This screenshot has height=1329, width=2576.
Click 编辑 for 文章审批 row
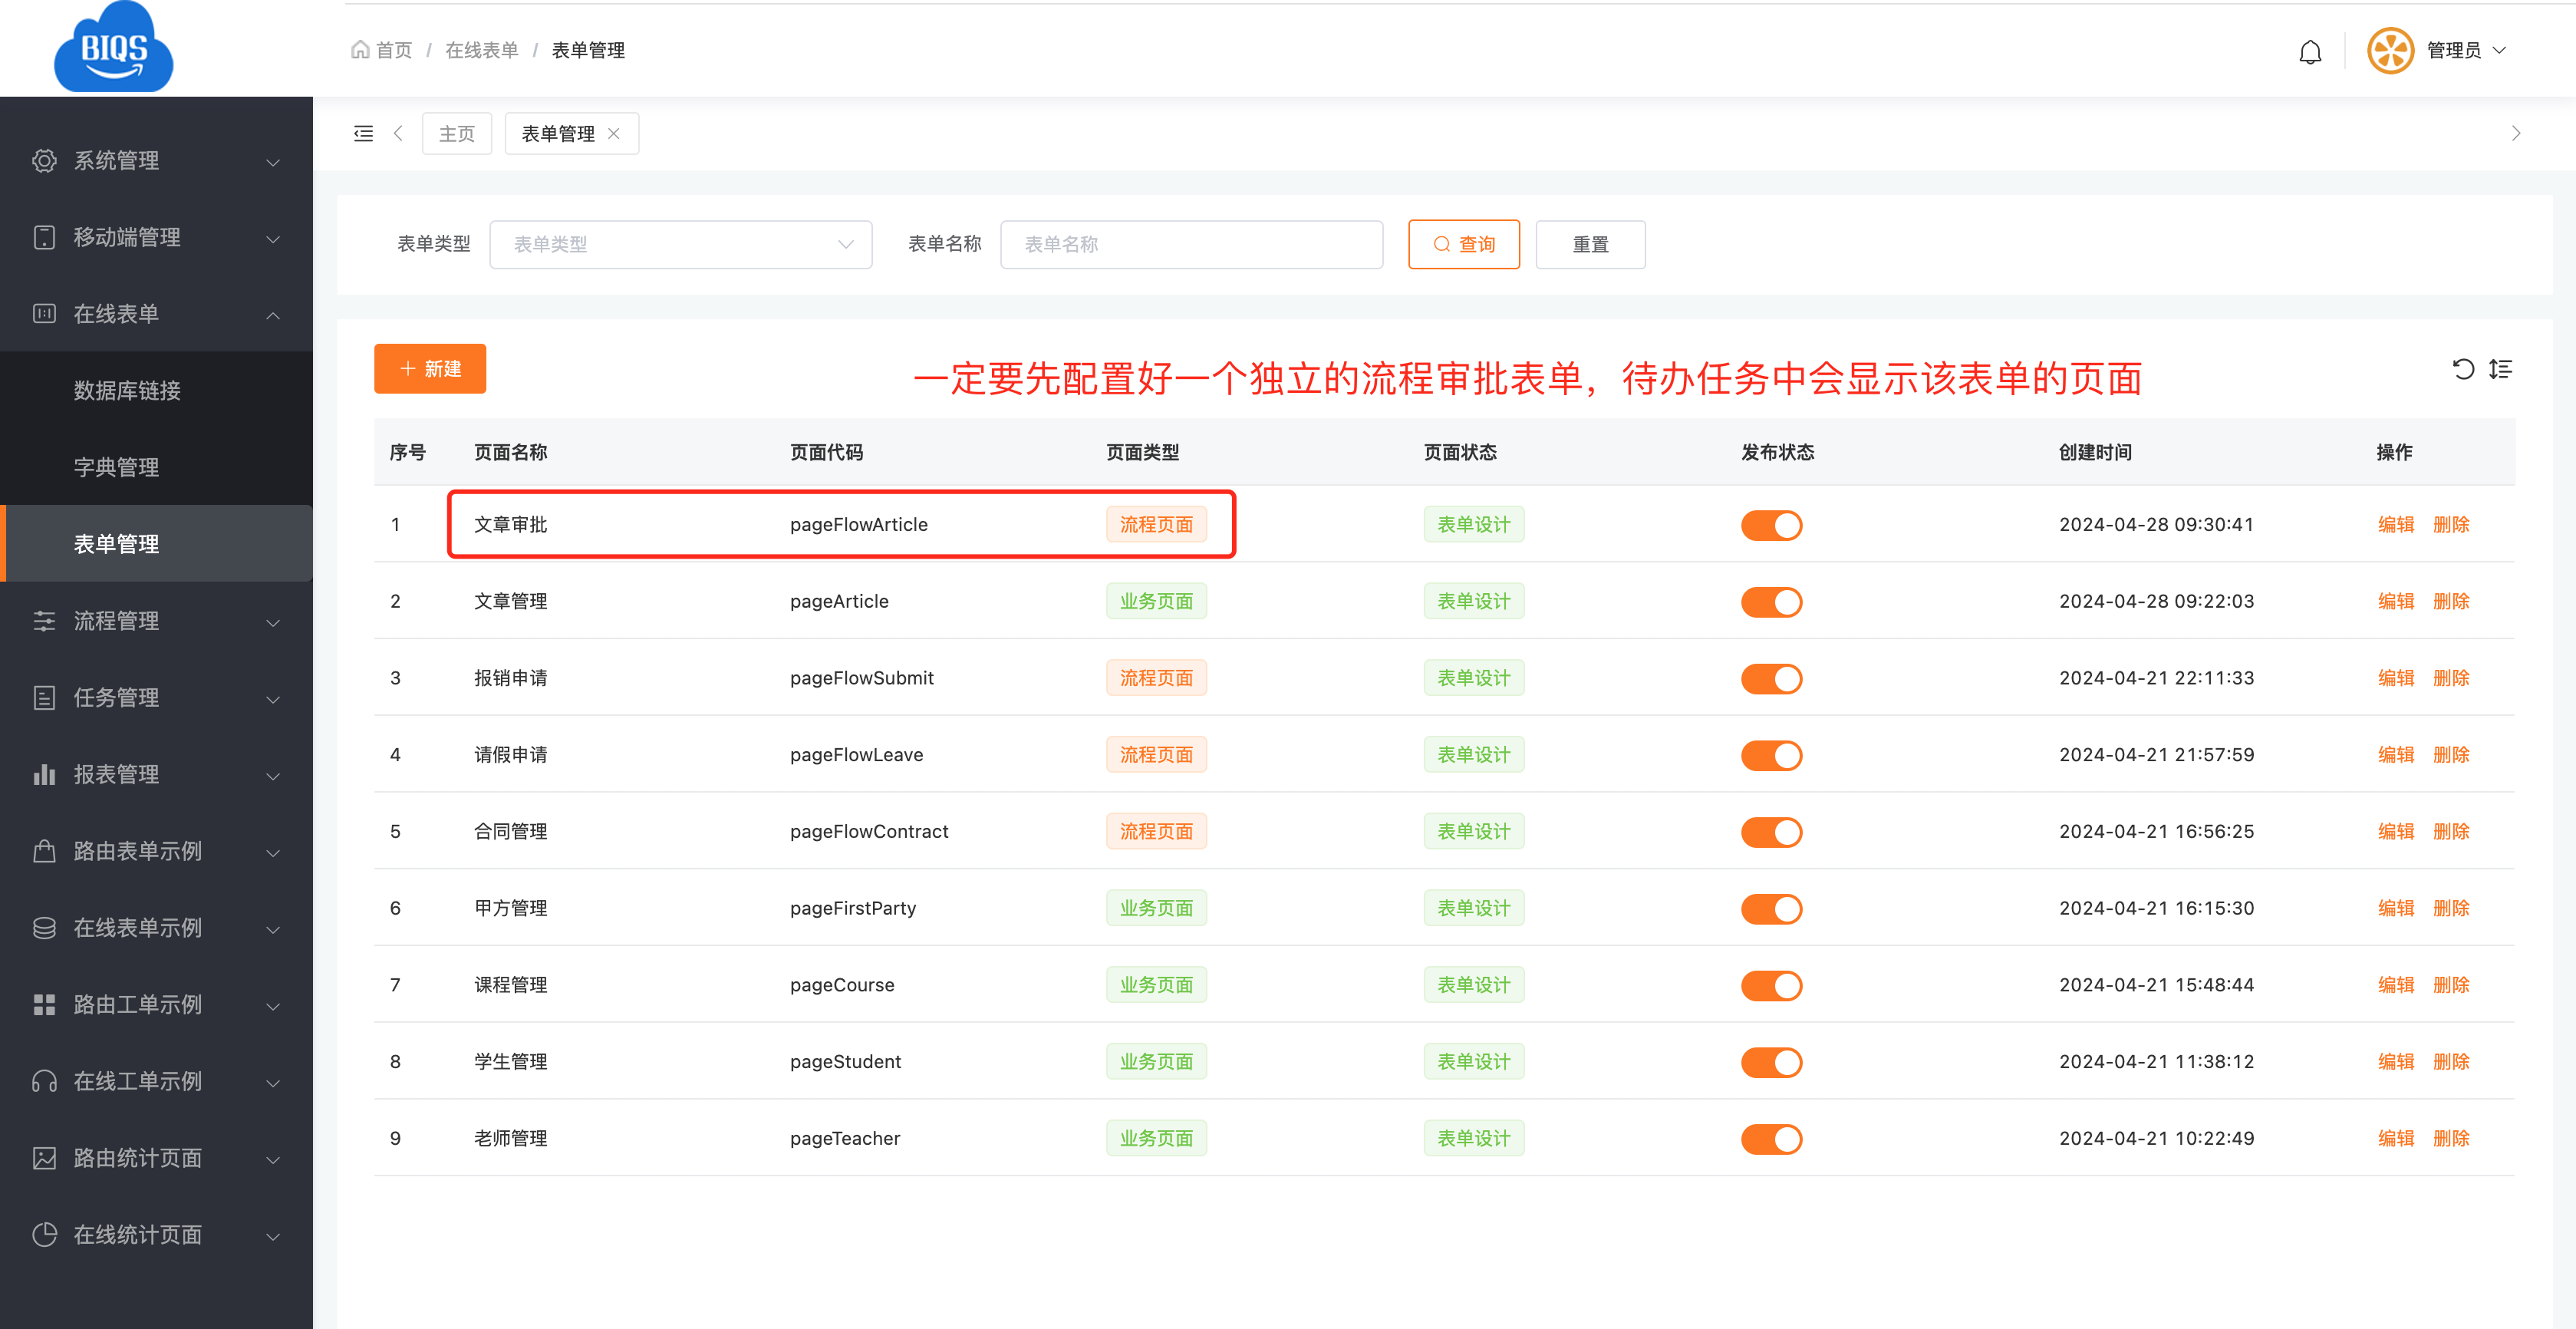[x=2395, y=525]
